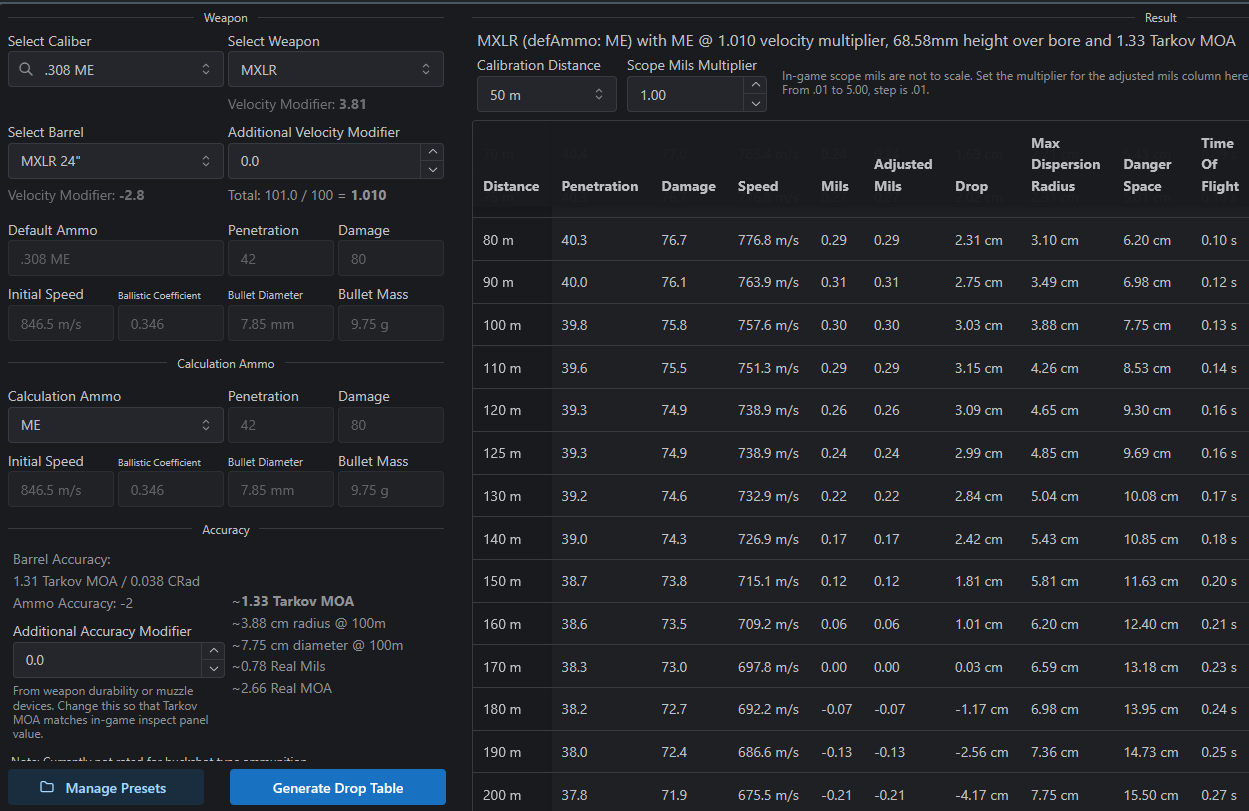The width and height of the screenshot is (1249, 811).
Task: Click the Damage column header in results table
Action: pyautogui.click(x=688, y=186)
